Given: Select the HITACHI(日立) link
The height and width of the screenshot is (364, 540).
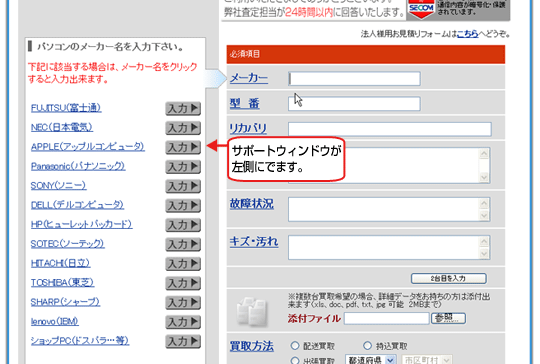Looking at the screenshot, I should point(60,263).
